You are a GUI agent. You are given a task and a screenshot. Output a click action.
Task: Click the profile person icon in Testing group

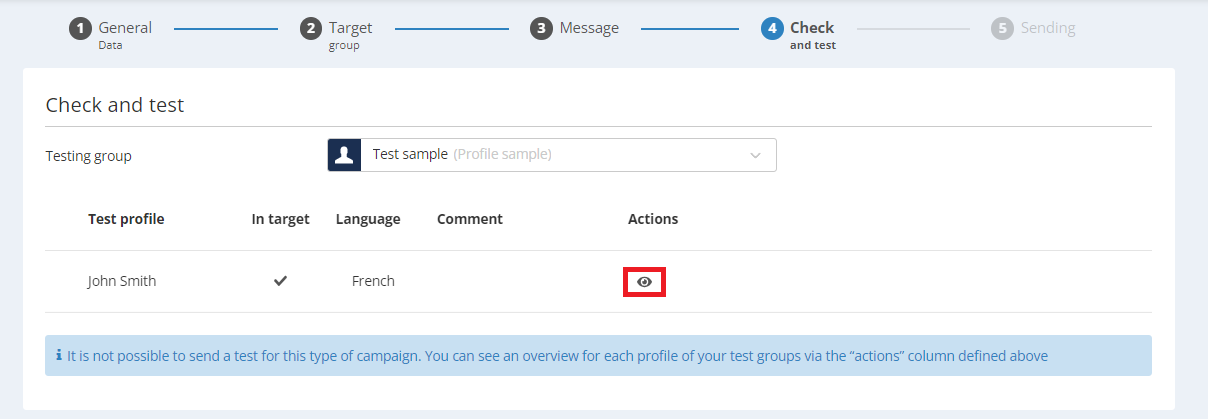click(344, 155)
